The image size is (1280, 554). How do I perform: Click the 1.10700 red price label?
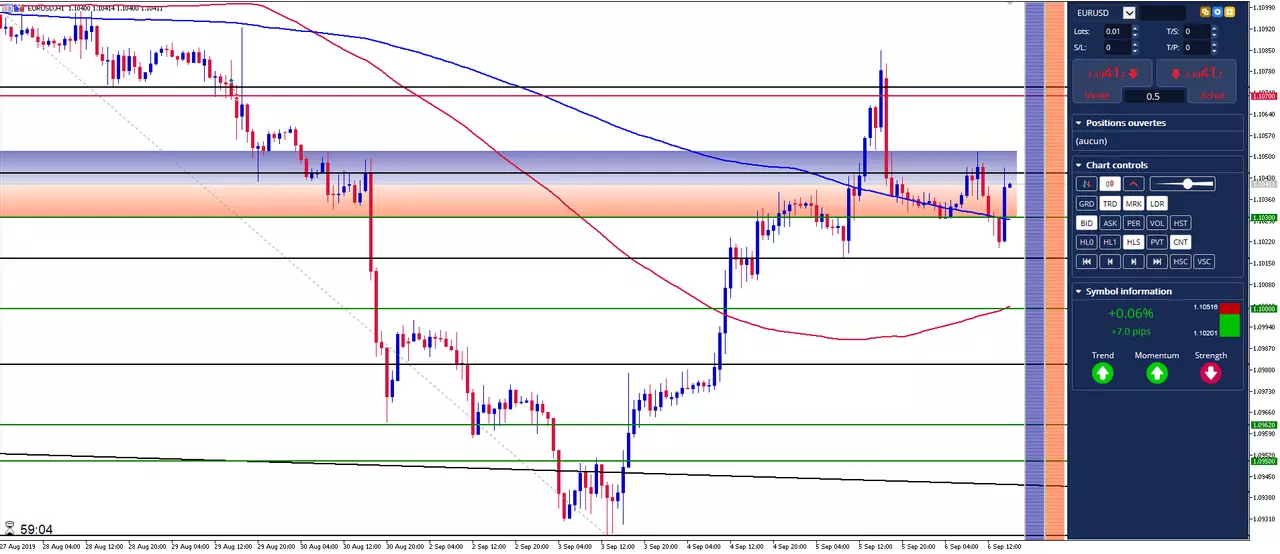1264,96
